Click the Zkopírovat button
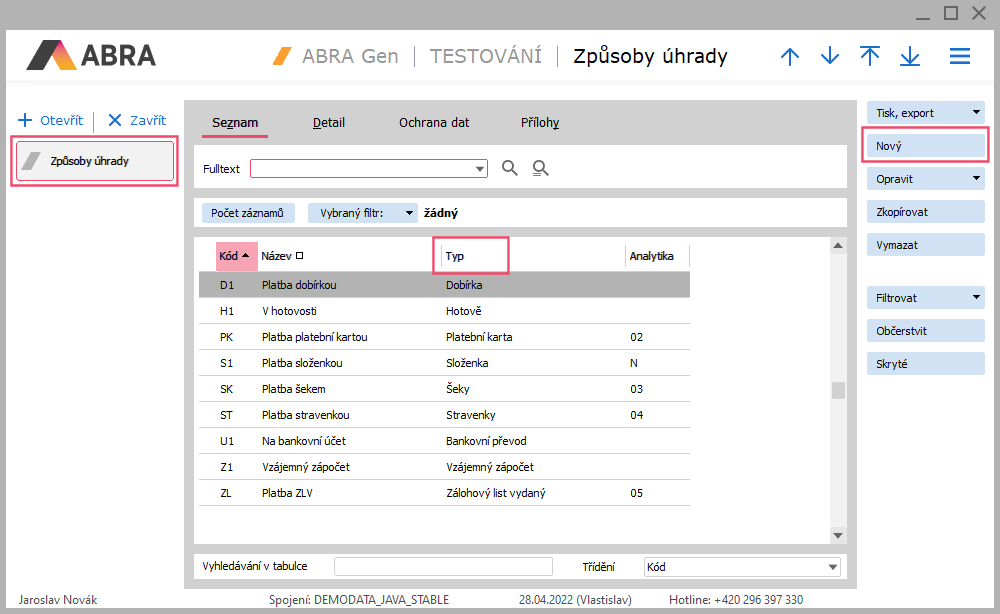 (x=926, y=212)
